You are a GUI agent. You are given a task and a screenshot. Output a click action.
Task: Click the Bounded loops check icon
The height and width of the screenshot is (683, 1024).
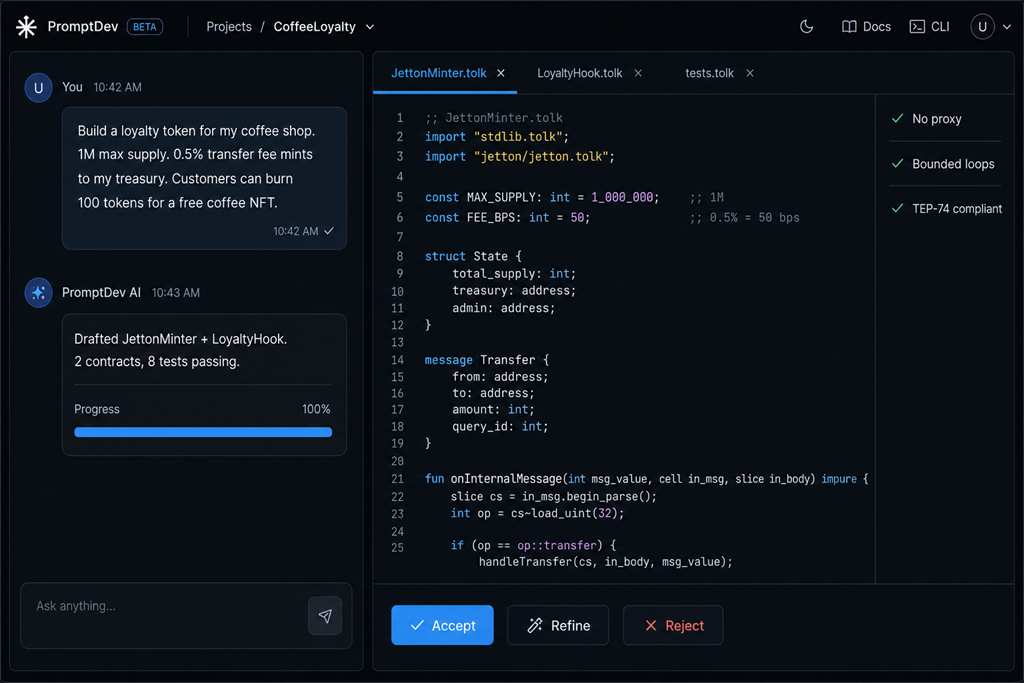tap(898, 163)
